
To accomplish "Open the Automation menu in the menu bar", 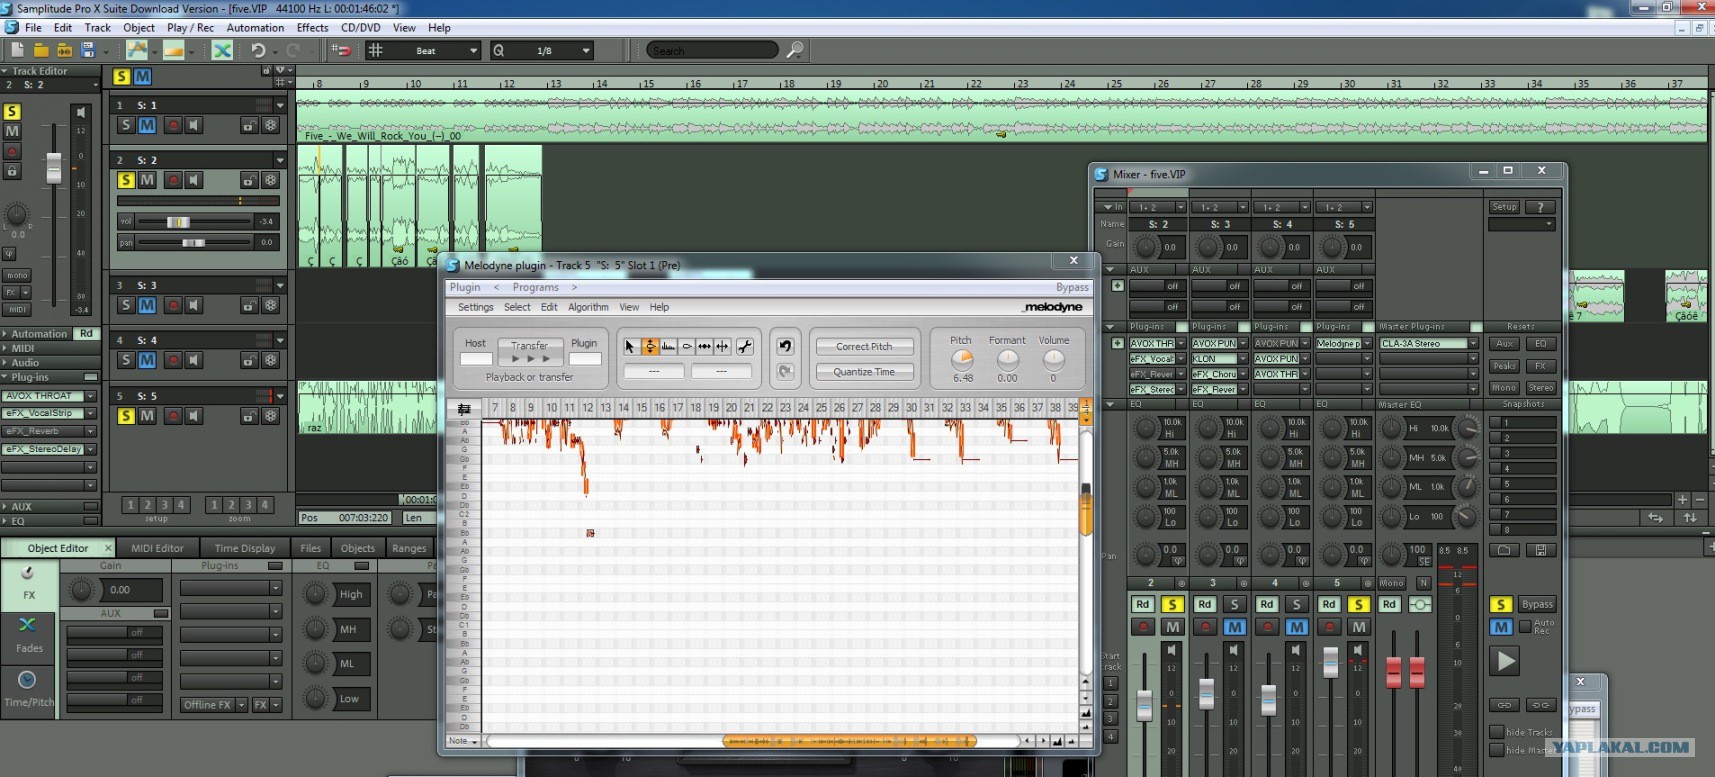I will [x=255, y=28].
